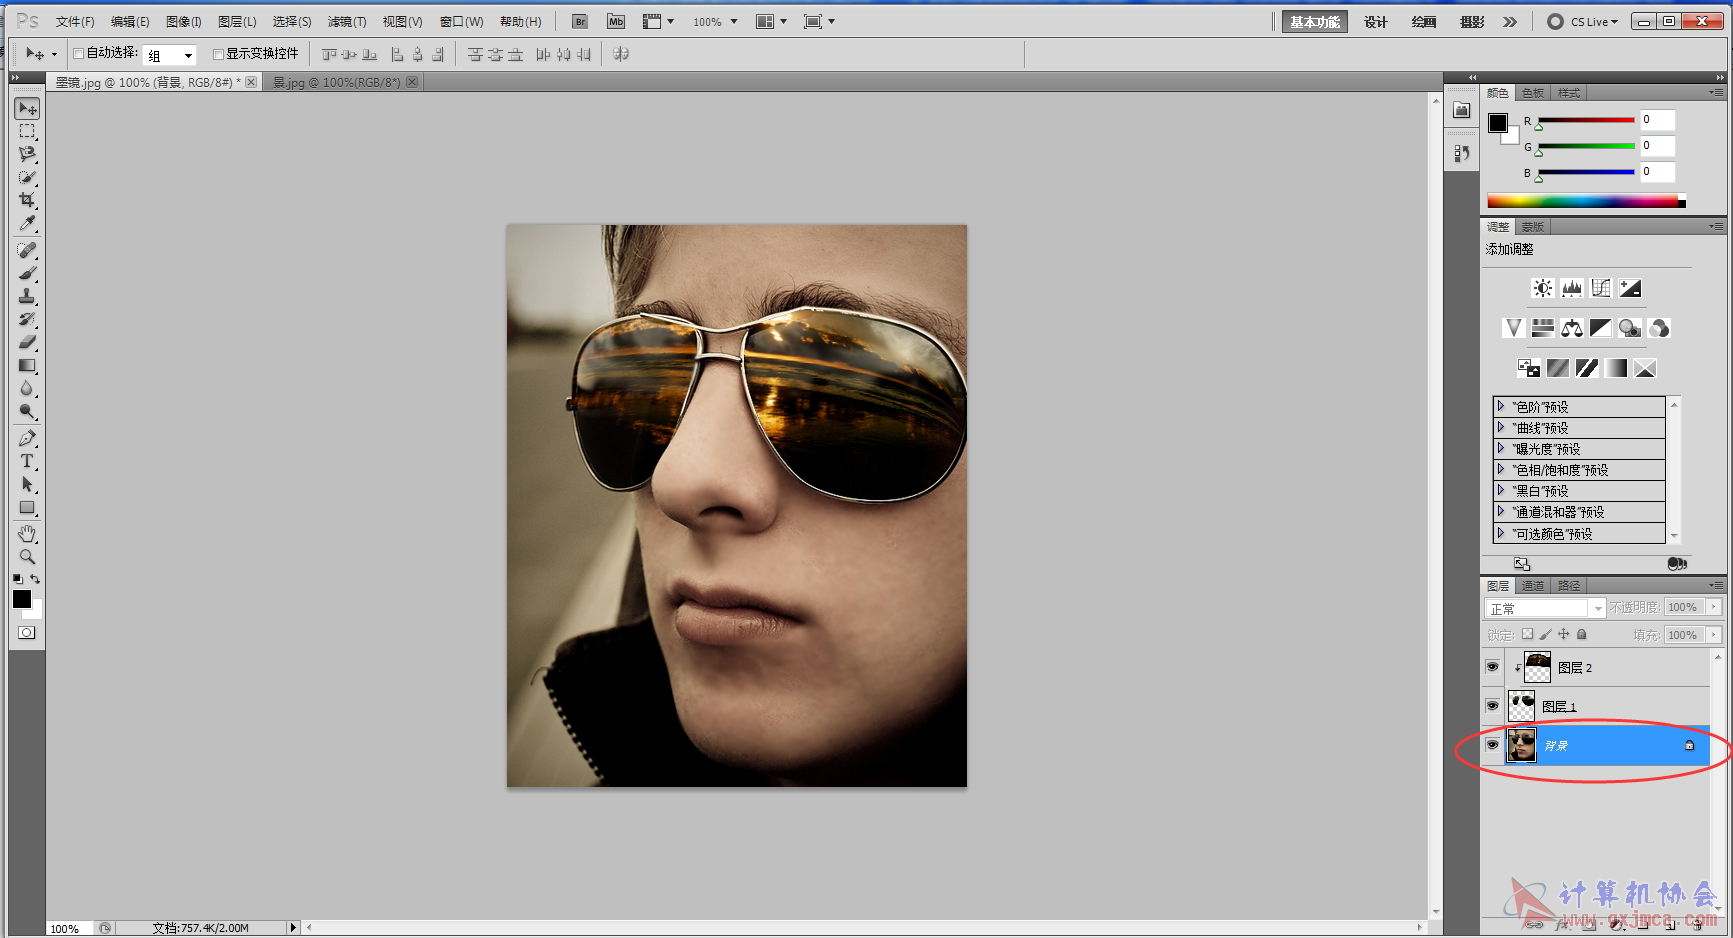Switch to the 蒙版 tab
Viewport: 1733px width, 938px height.
(x=1533, y=227)
